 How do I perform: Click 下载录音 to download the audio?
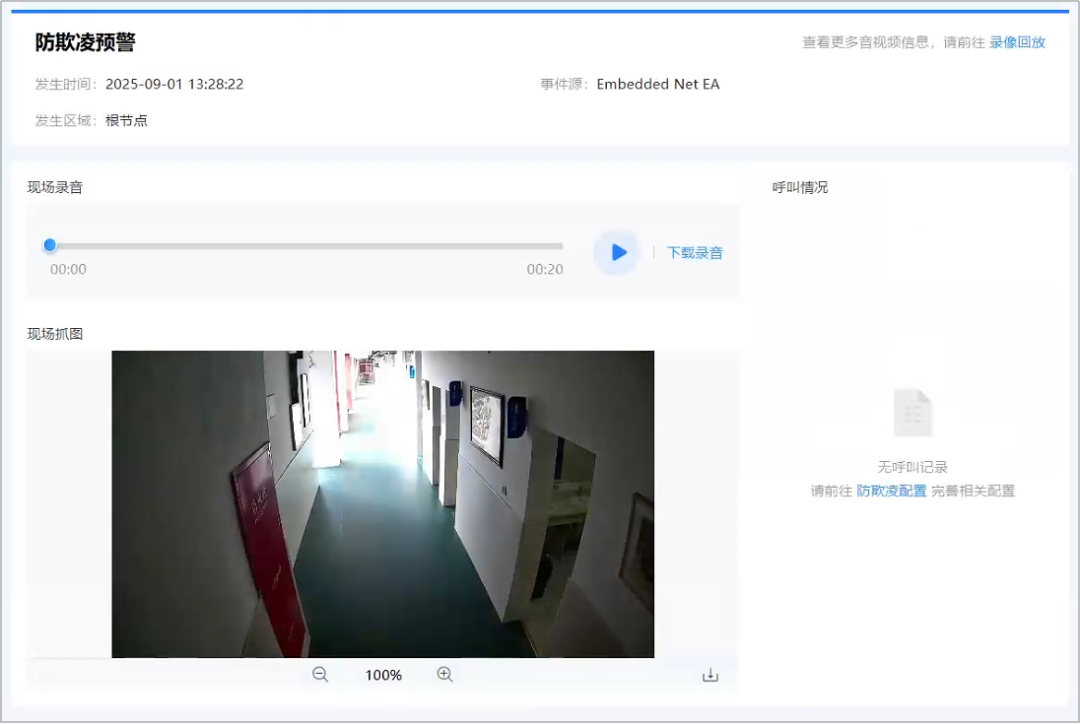695,253
